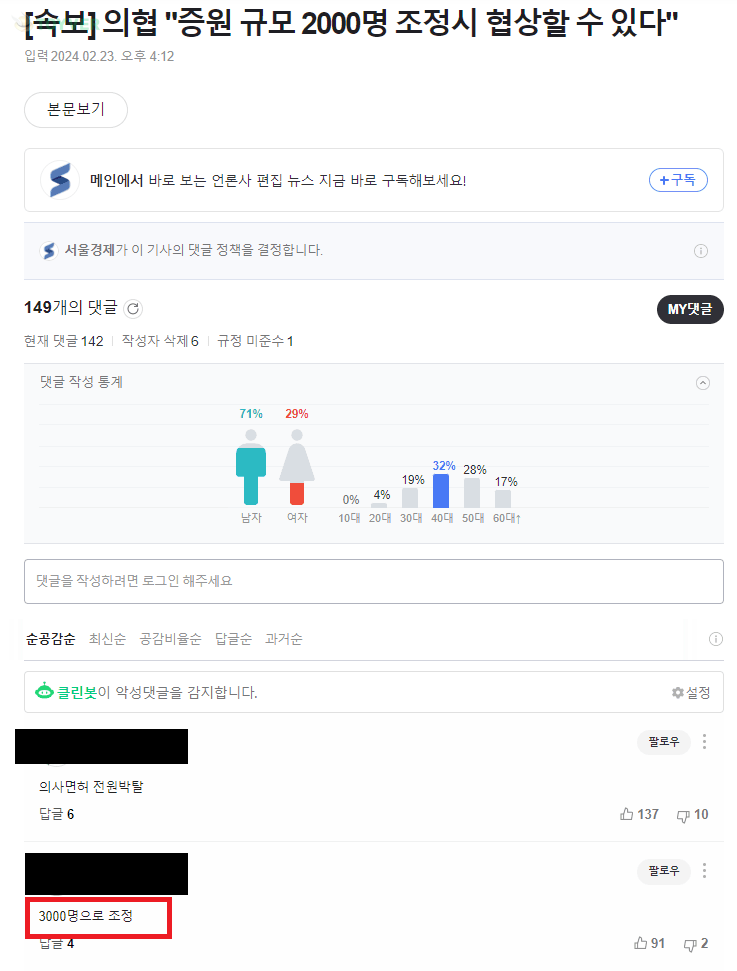Click the +구독 subscribe button
This screenshot has height=971, width=737.
[678, 180]
